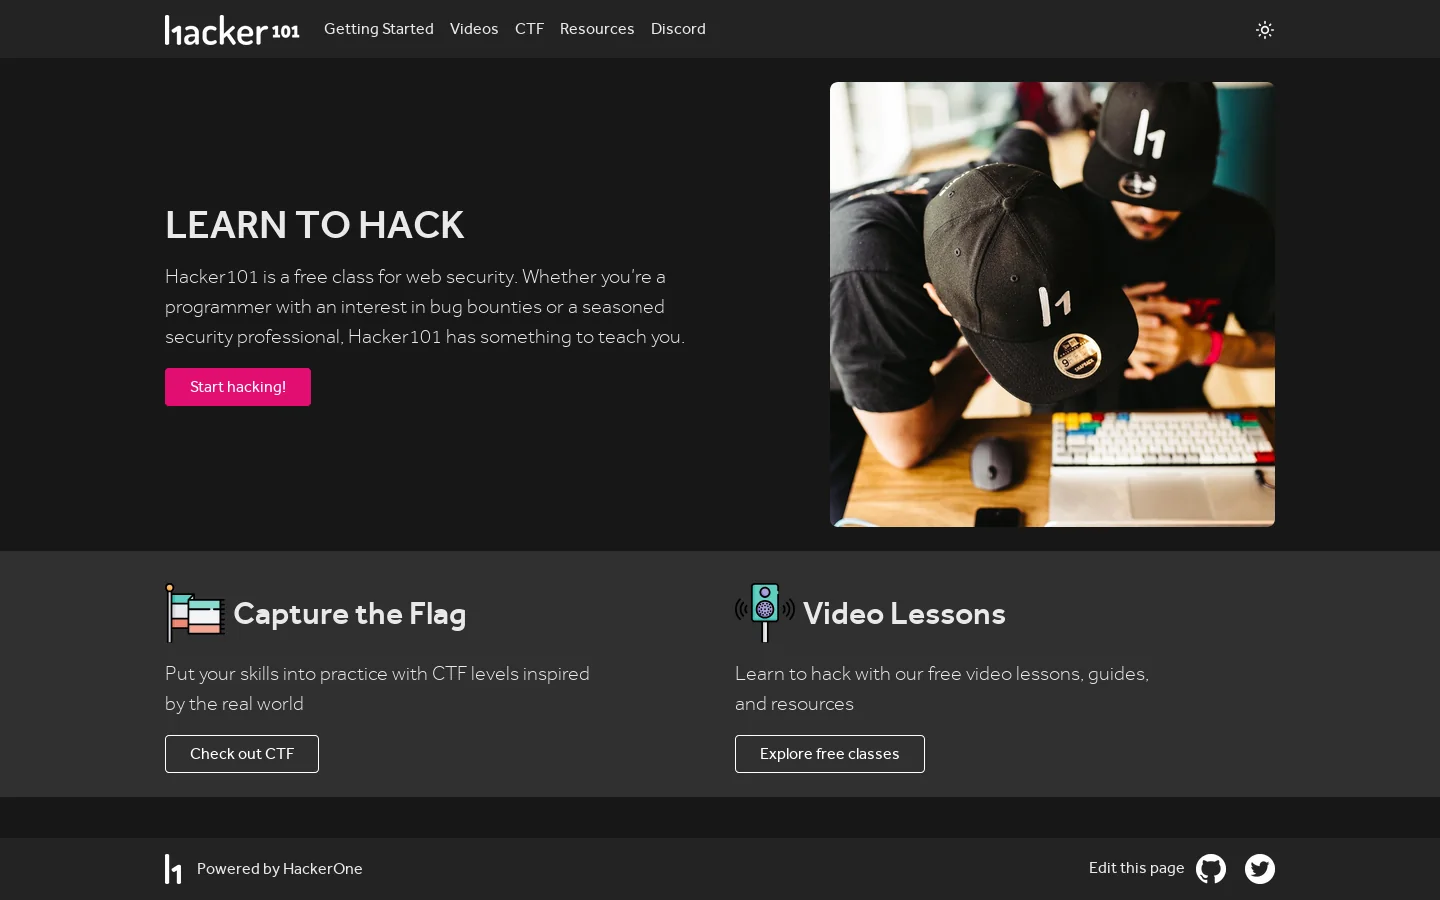Open the CTF navigation item
The height and width of the screenshot is (900, 1440).
tap(529, 29)
